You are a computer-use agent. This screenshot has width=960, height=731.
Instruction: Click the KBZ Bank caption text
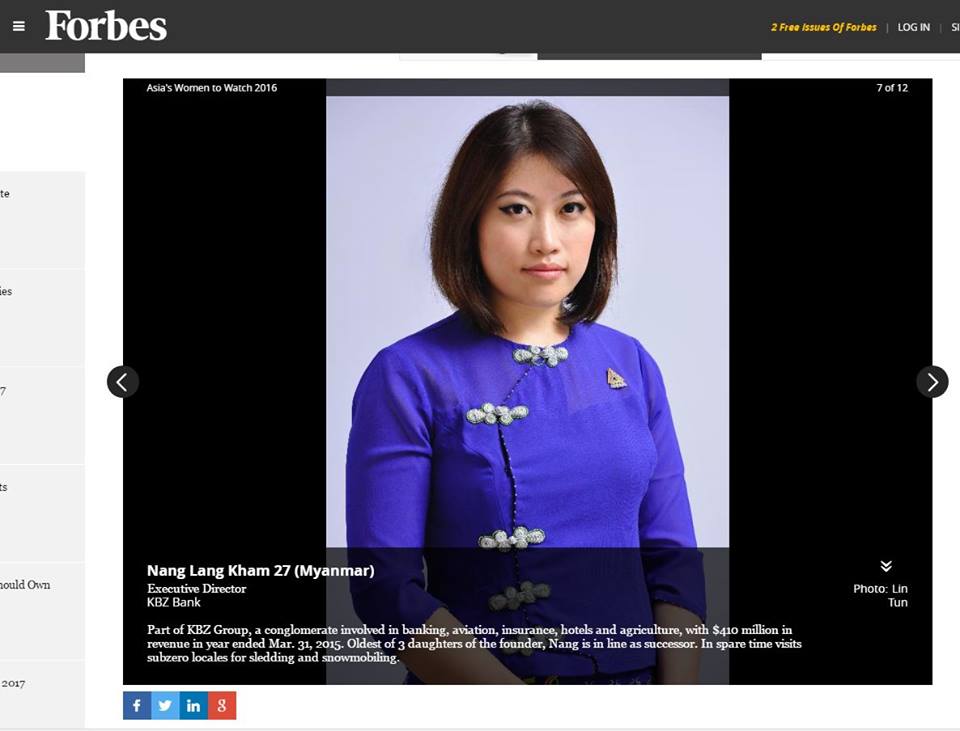(x=174, y=602)
